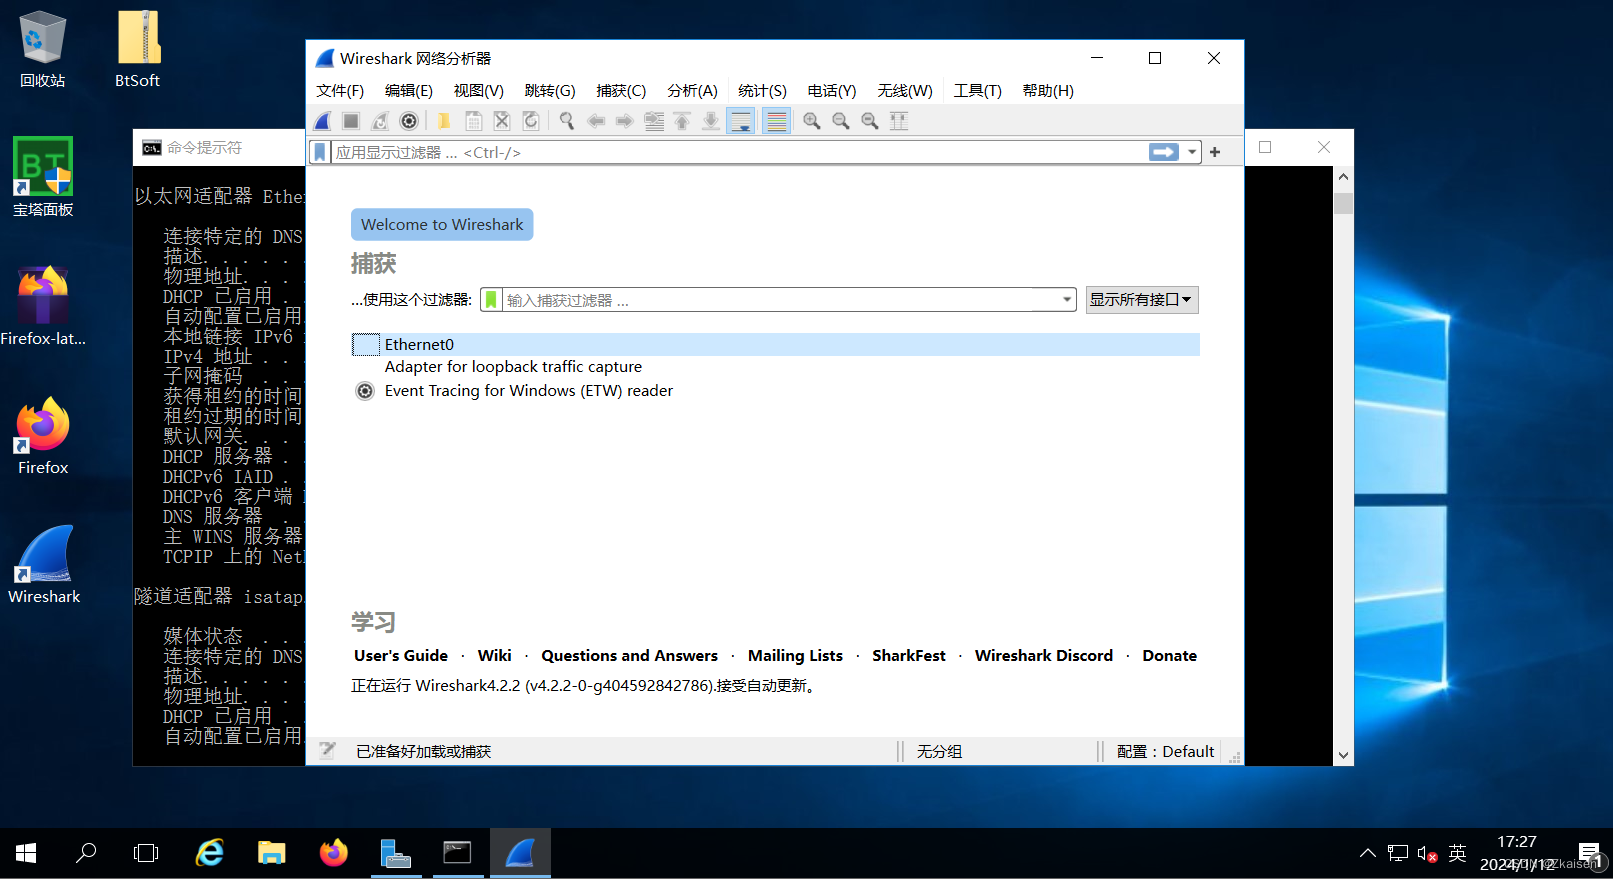Image resolution: width=1613 pixels, height=879 pixels.
Task: Open 显示所有接口 dropdown
Action: click(1142, 300)
